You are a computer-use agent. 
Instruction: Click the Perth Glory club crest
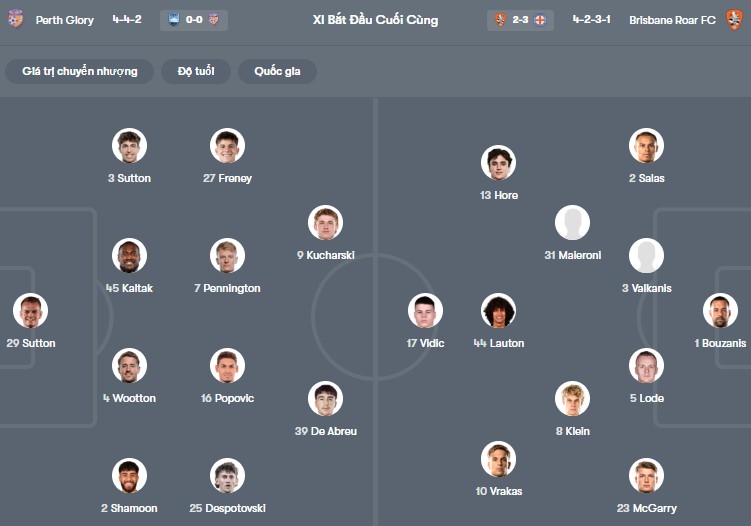click(x=14, y=20)
